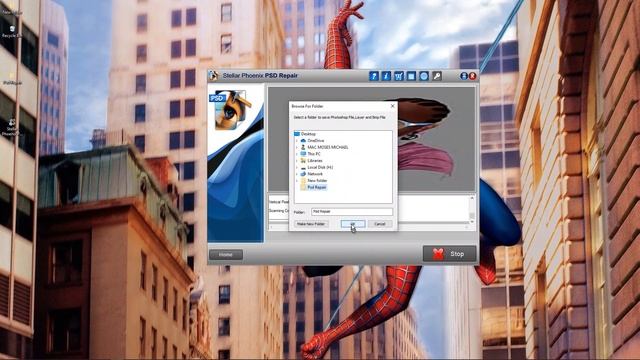This screenshot has width=640, height=360.
Task: Open the Help question mark icon
Action: pos(373,76)
